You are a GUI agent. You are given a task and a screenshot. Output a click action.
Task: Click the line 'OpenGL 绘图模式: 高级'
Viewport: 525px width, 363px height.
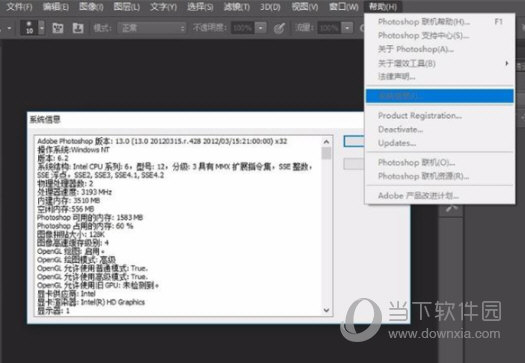(x=77, y=260)
